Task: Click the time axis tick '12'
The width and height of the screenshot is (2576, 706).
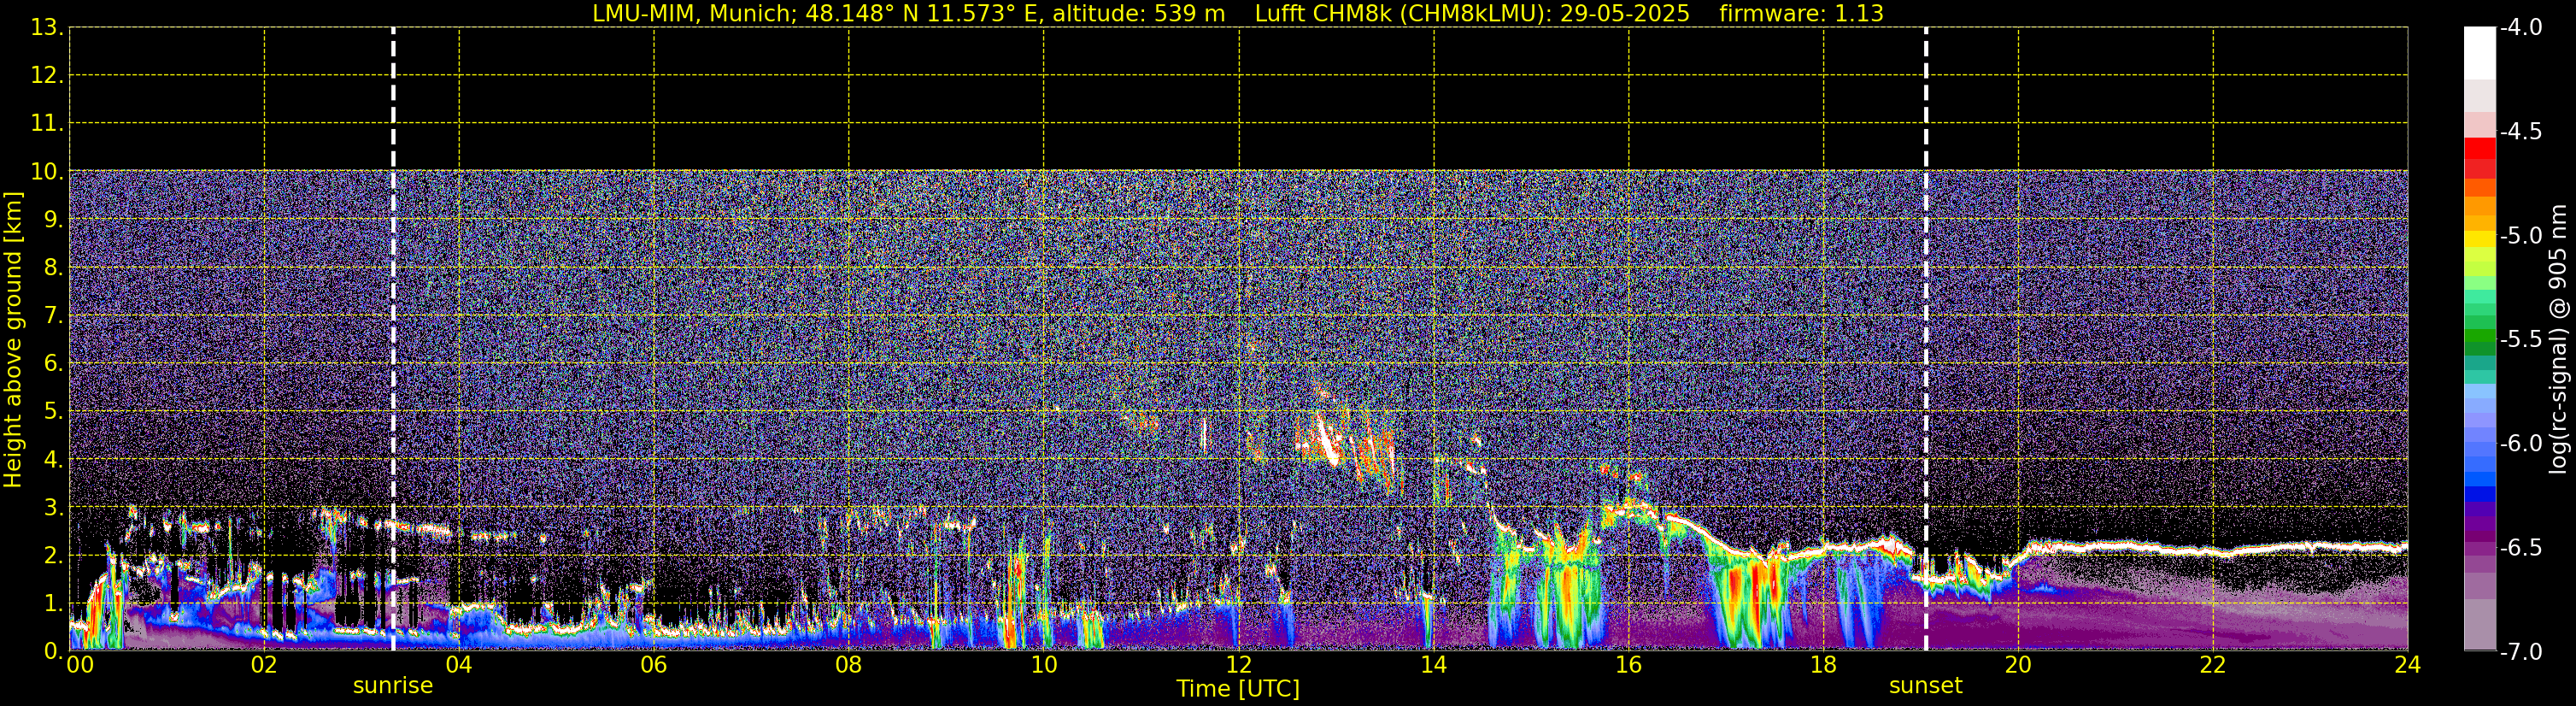Action: (1239, 665)
